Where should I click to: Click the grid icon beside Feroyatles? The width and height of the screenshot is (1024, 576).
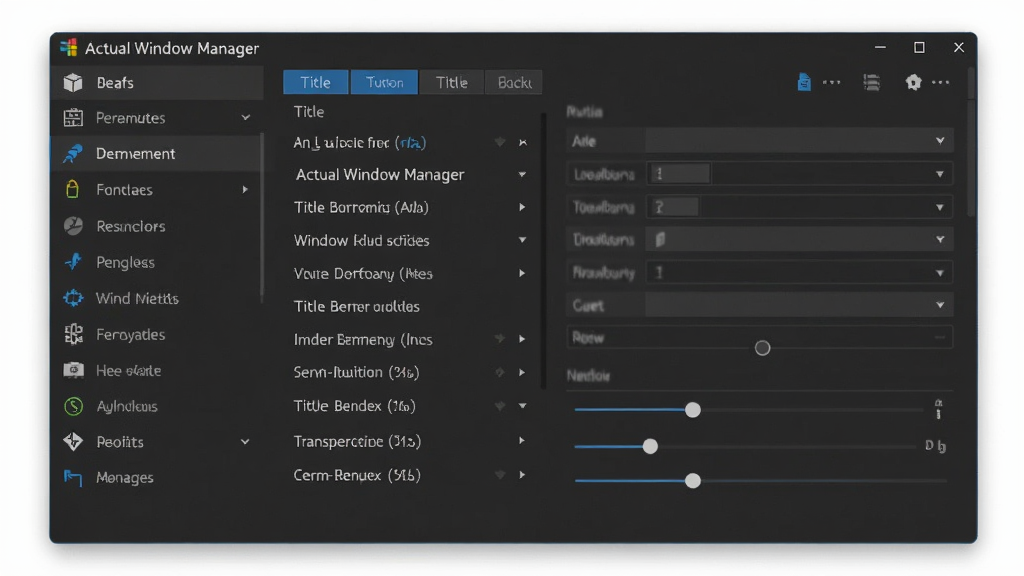pos(73,334)
